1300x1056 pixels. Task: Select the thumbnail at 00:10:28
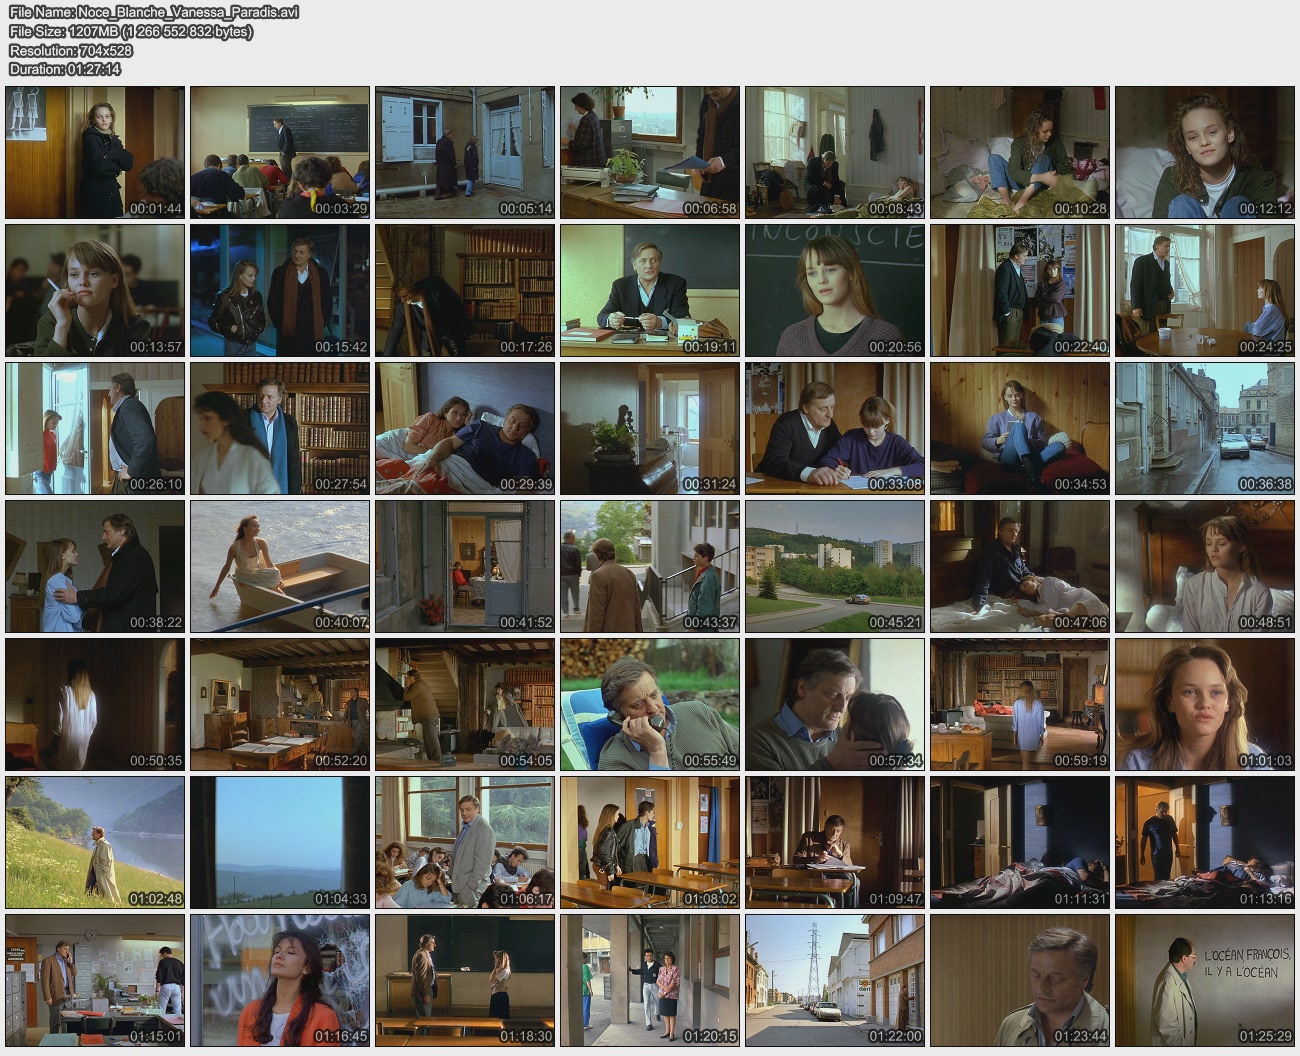click(x=1020, y=152)
